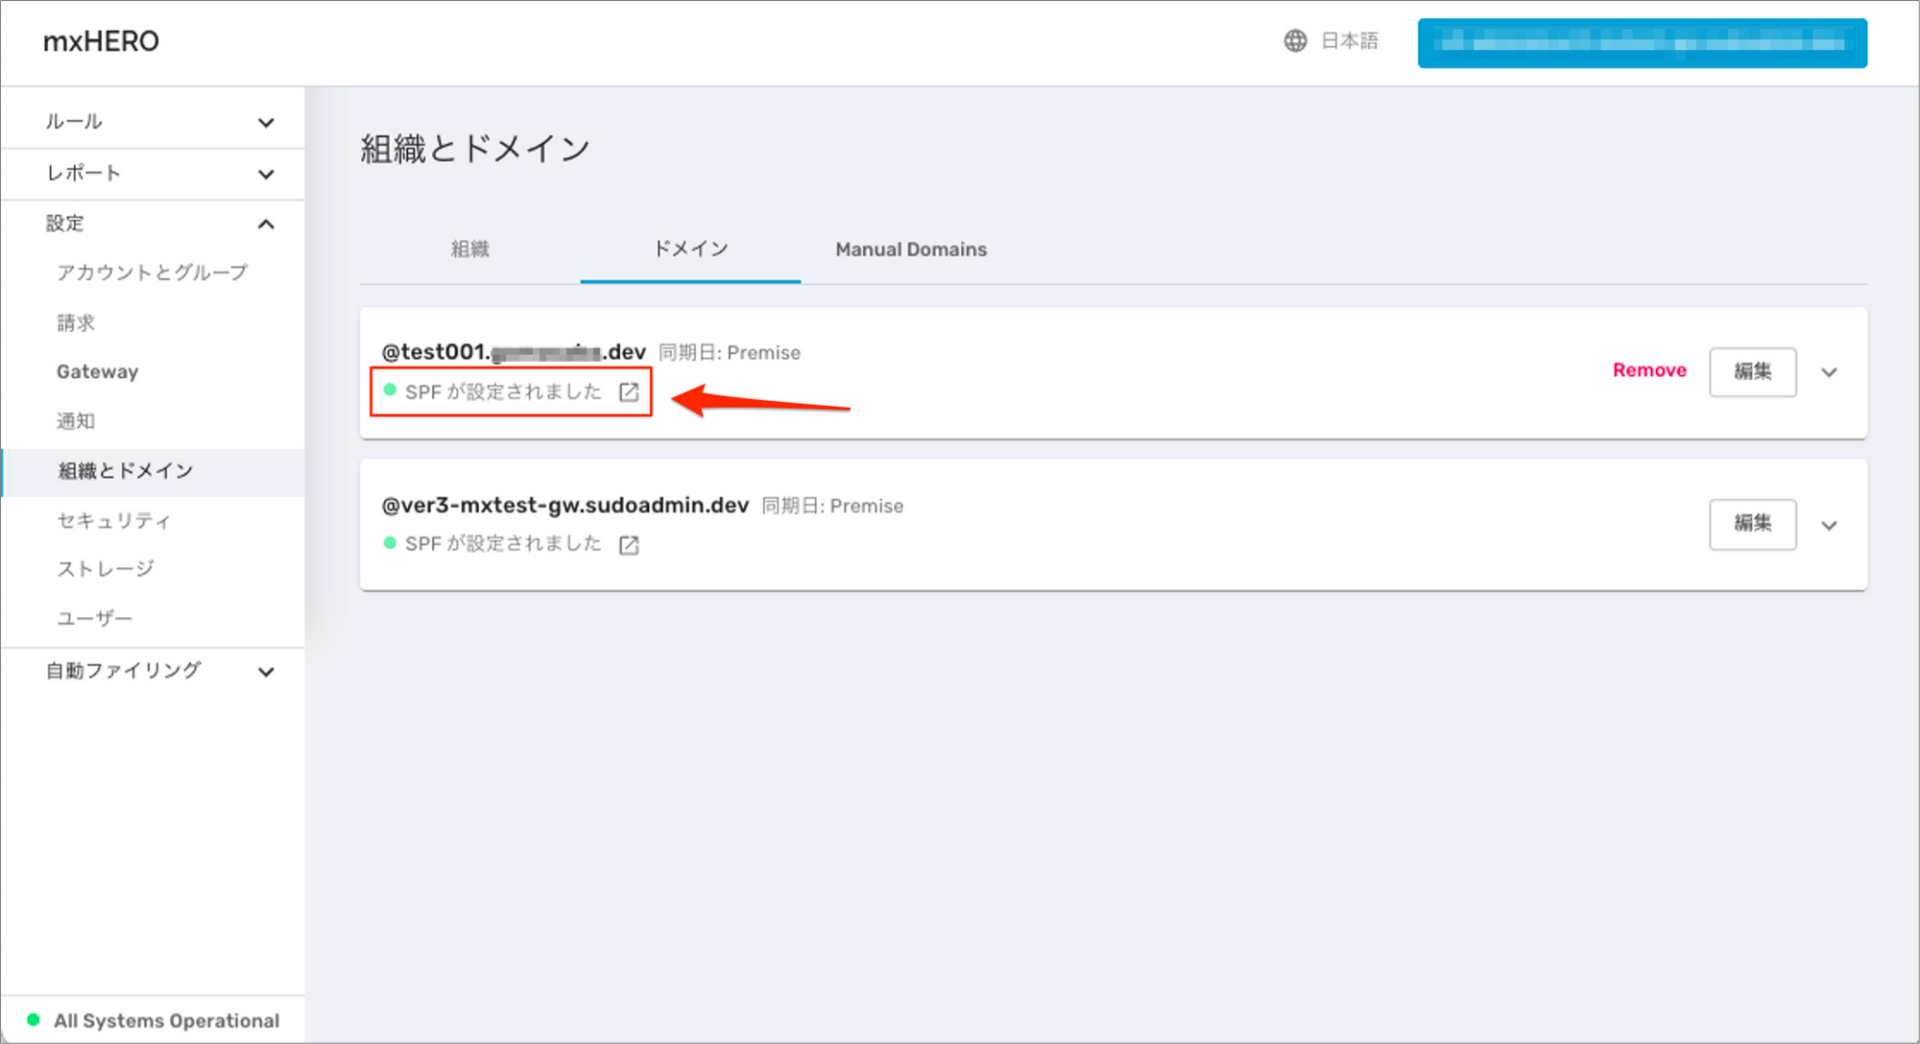Image resolution: width=1920 pixels, height=1044 pixels.
Task: Open the 組織 tab
Action: (471, 250)
